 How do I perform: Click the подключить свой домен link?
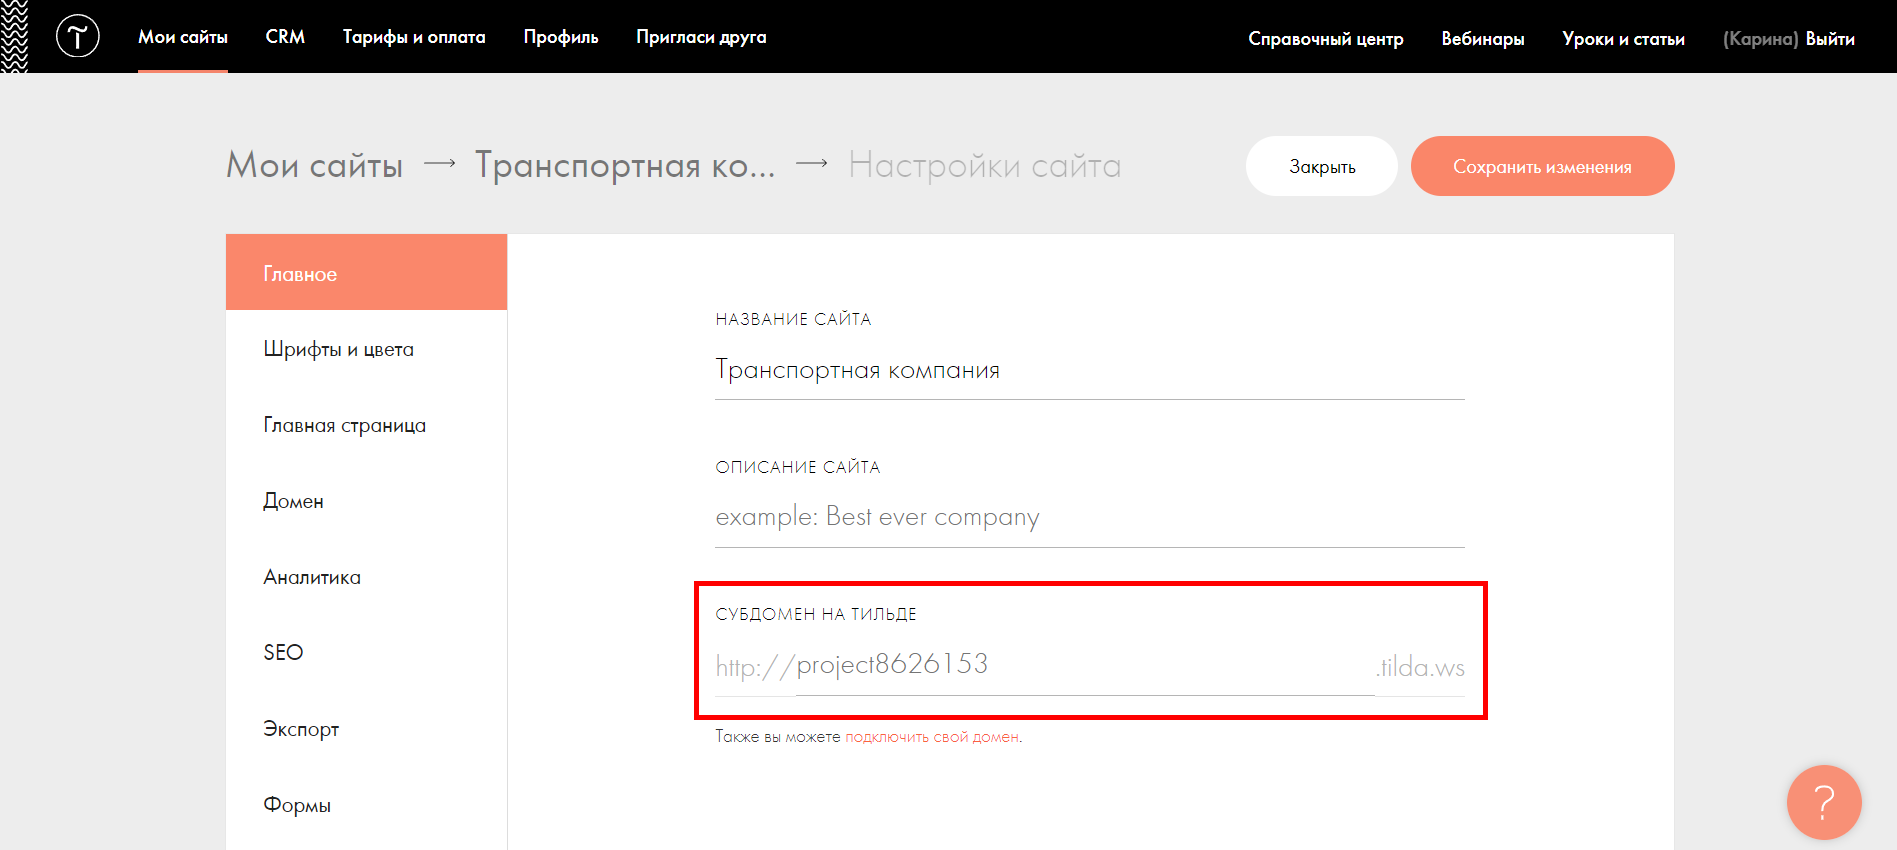(x=932, y=737)
